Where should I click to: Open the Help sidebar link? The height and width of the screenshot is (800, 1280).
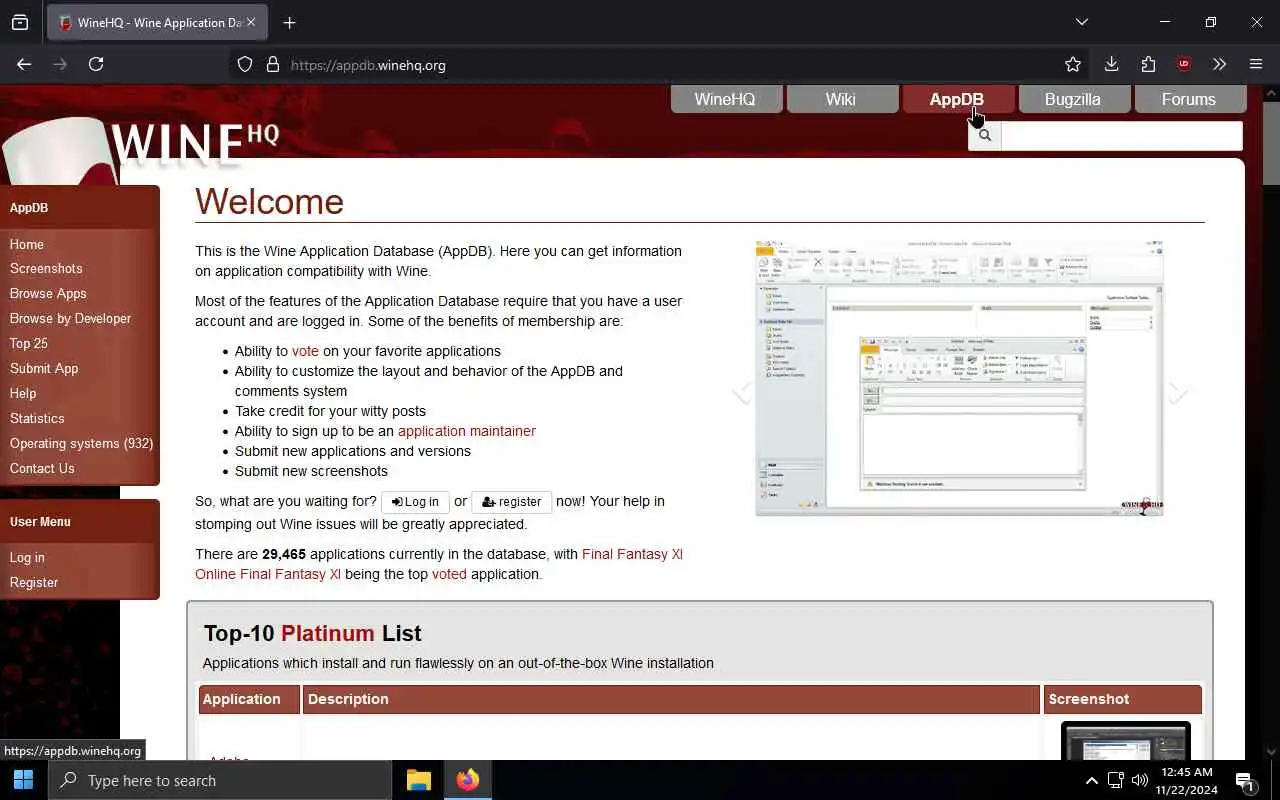tap(23, 393)
